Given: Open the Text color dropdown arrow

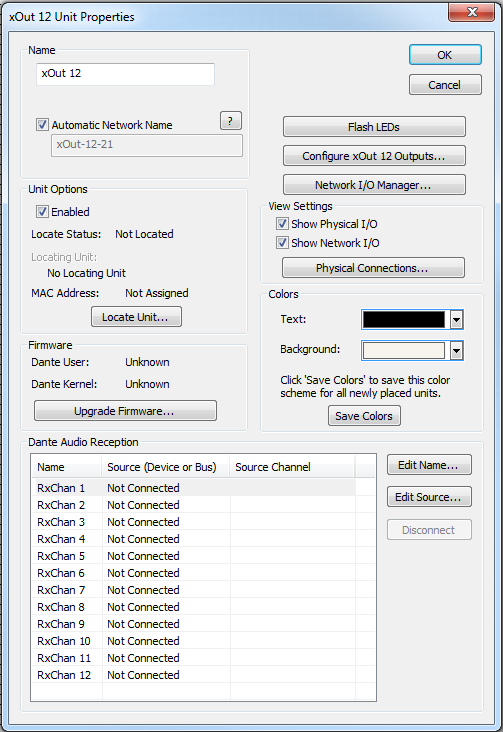Looking at the screenshot, I should click(457, 320).
